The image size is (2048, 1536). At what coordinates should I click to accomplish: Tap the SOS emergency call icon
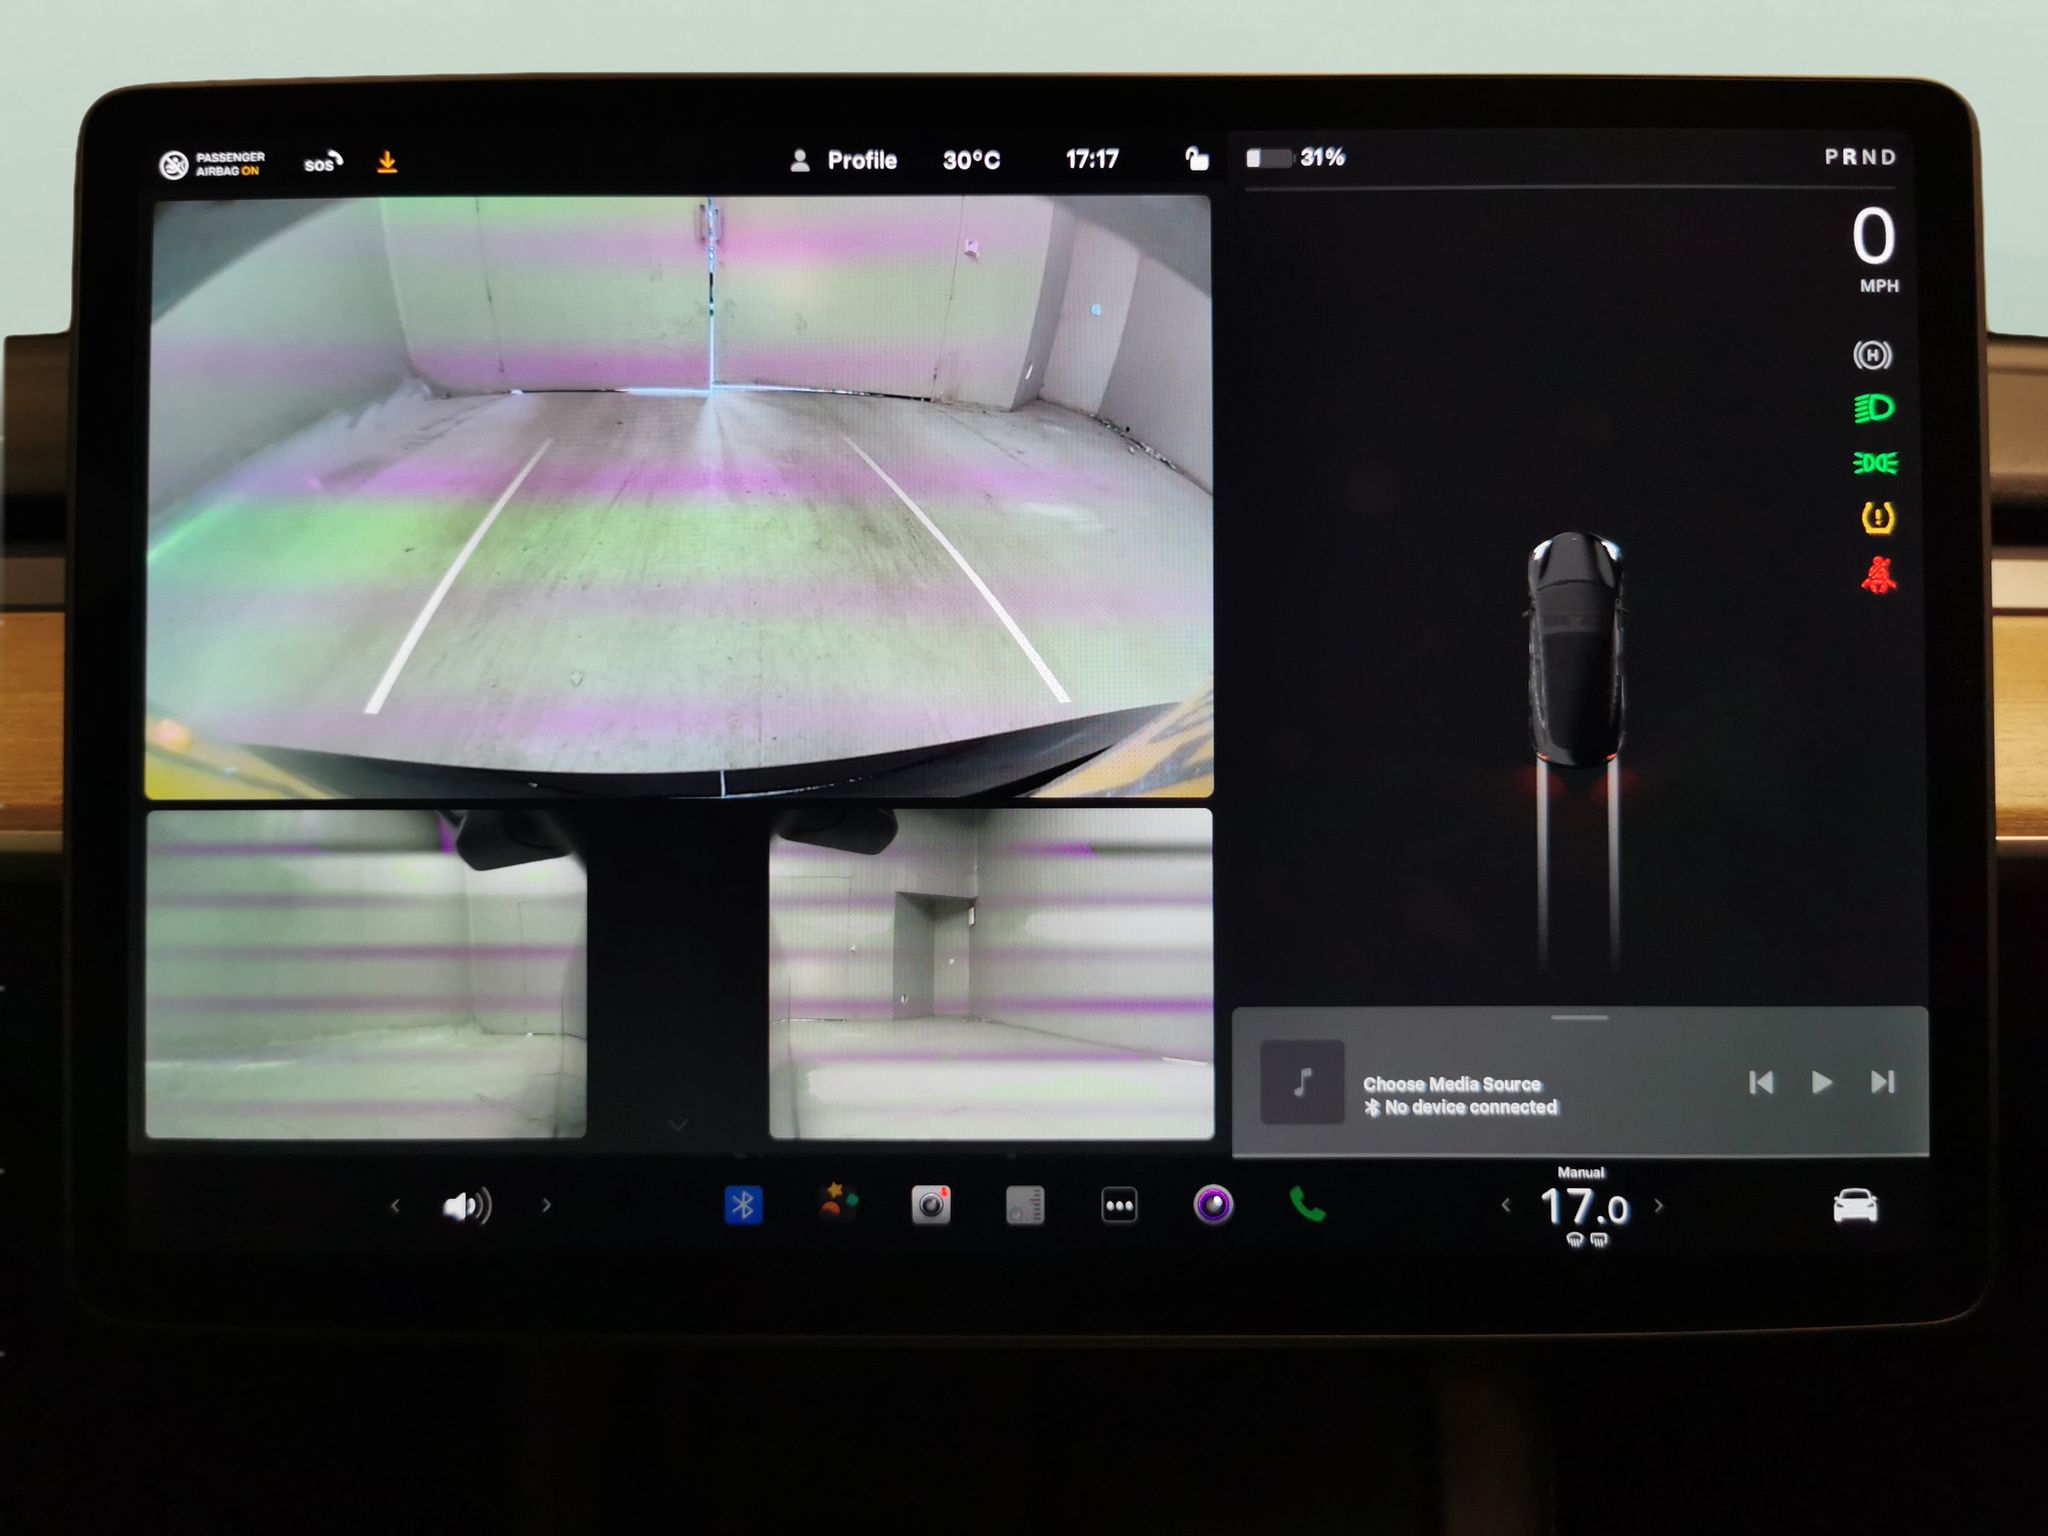coord(323,163)
